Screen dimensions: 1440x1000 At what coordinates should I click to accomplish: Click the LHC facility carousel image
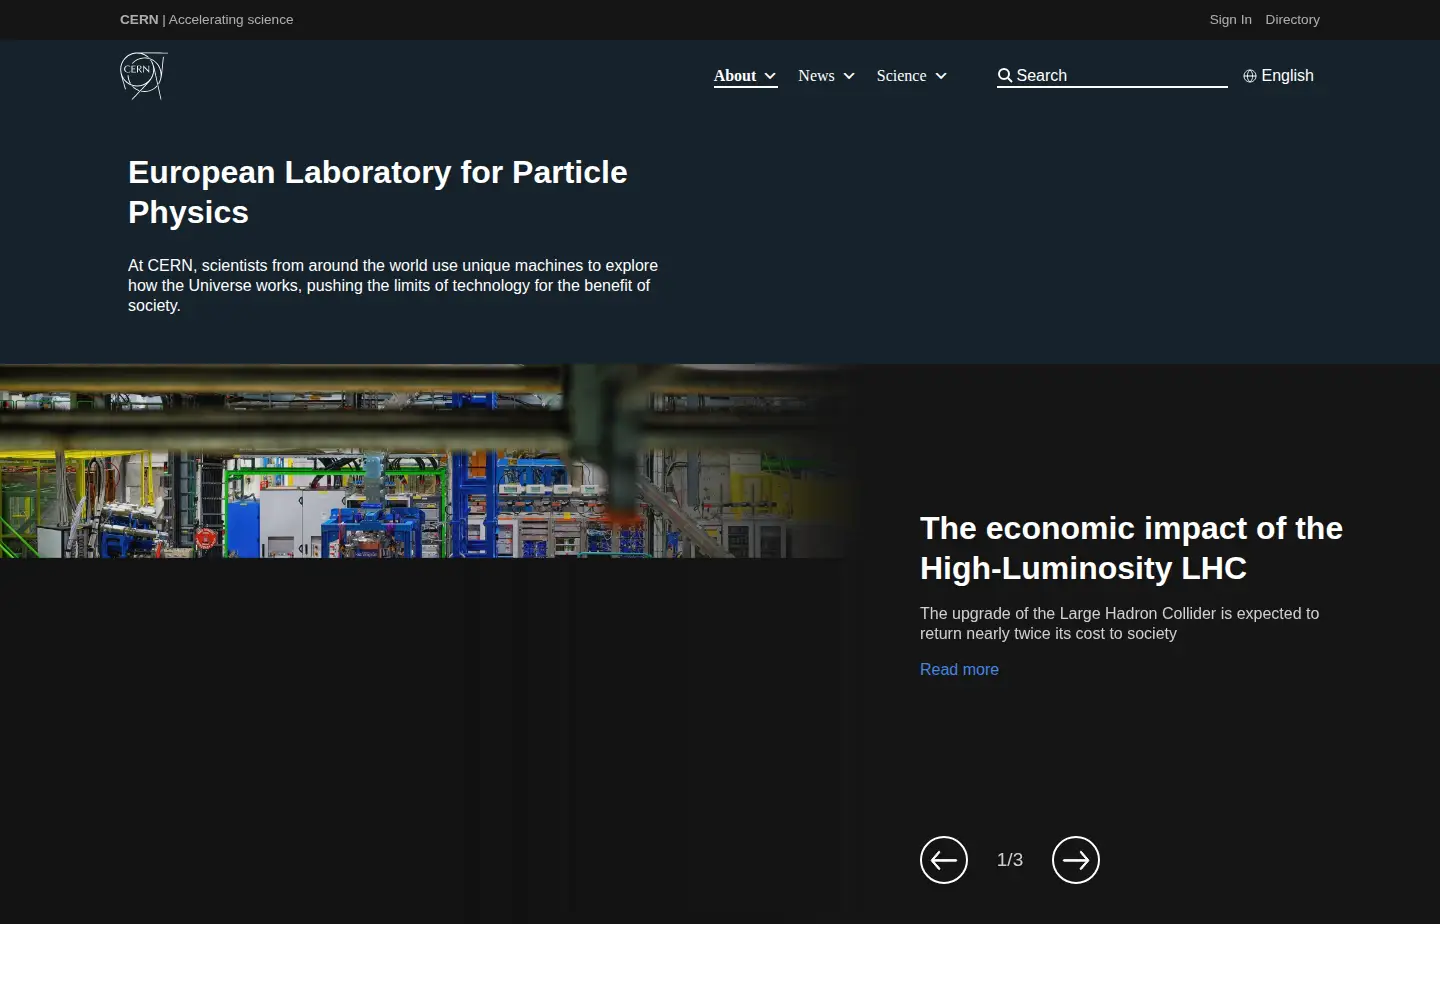click(430, 461)
